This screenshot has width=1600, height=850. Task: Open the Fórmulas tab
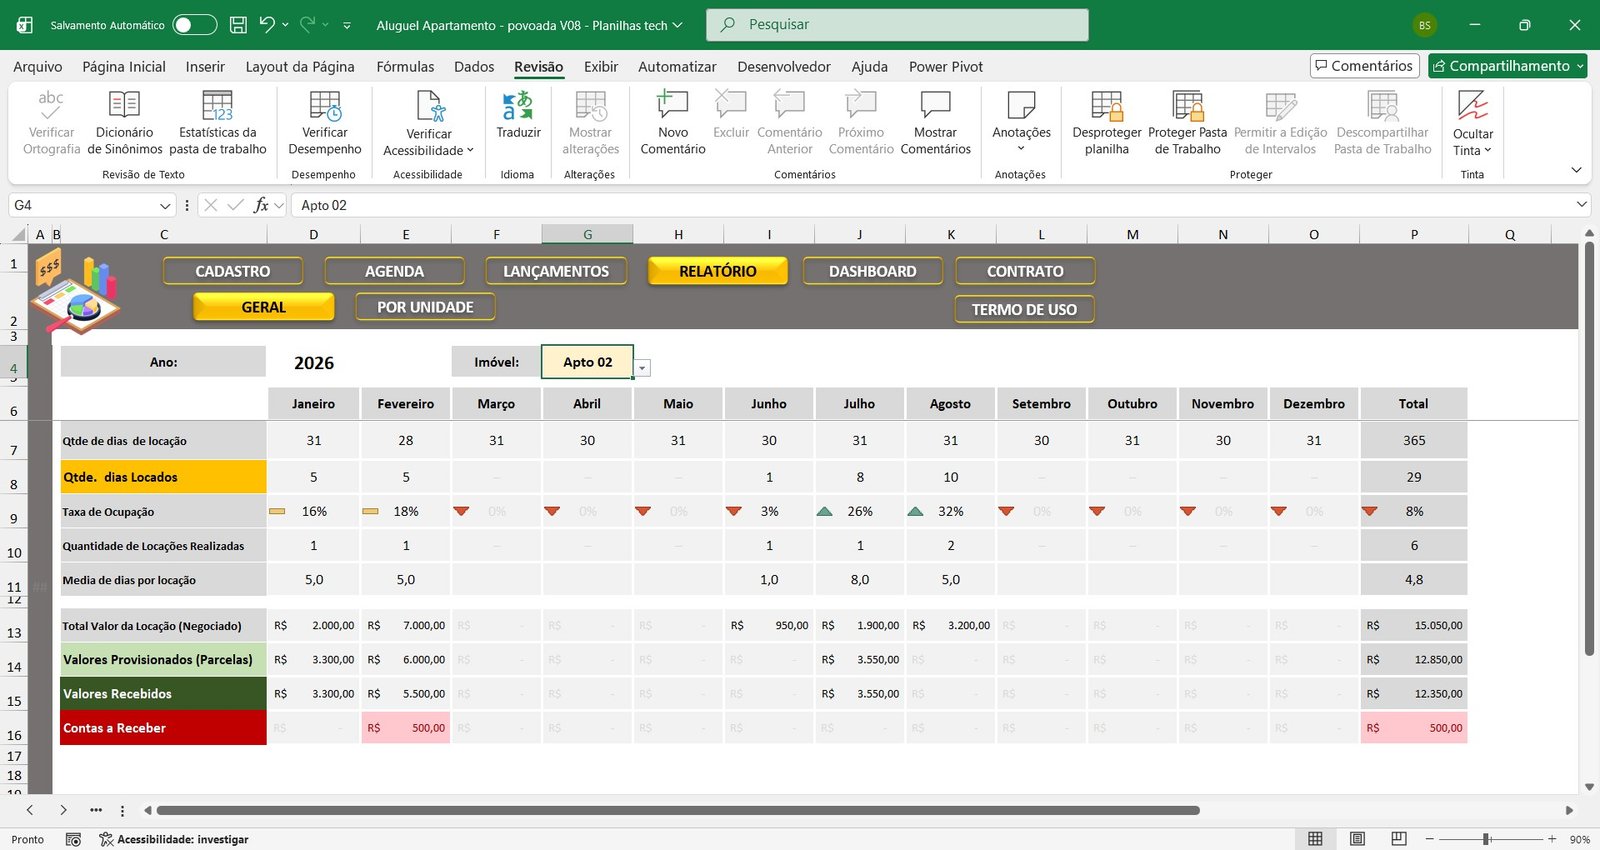click(x=405, y=67)
